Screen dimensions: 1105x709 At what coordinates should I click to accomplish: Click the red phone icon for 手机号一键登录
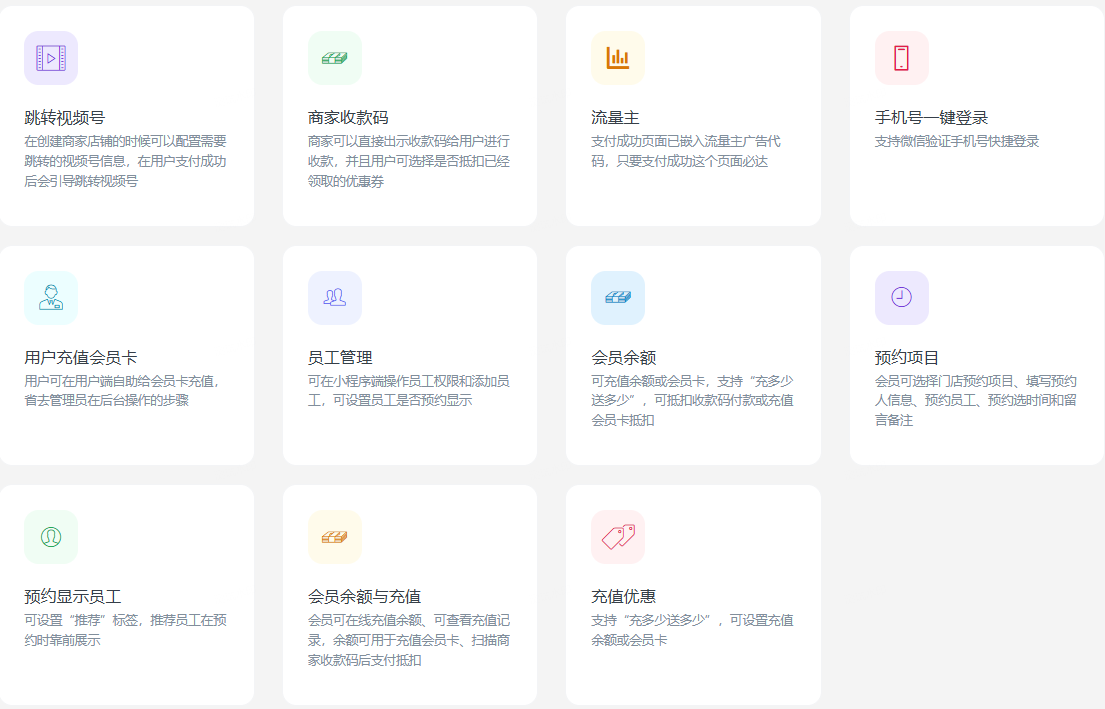pos(901,58)
